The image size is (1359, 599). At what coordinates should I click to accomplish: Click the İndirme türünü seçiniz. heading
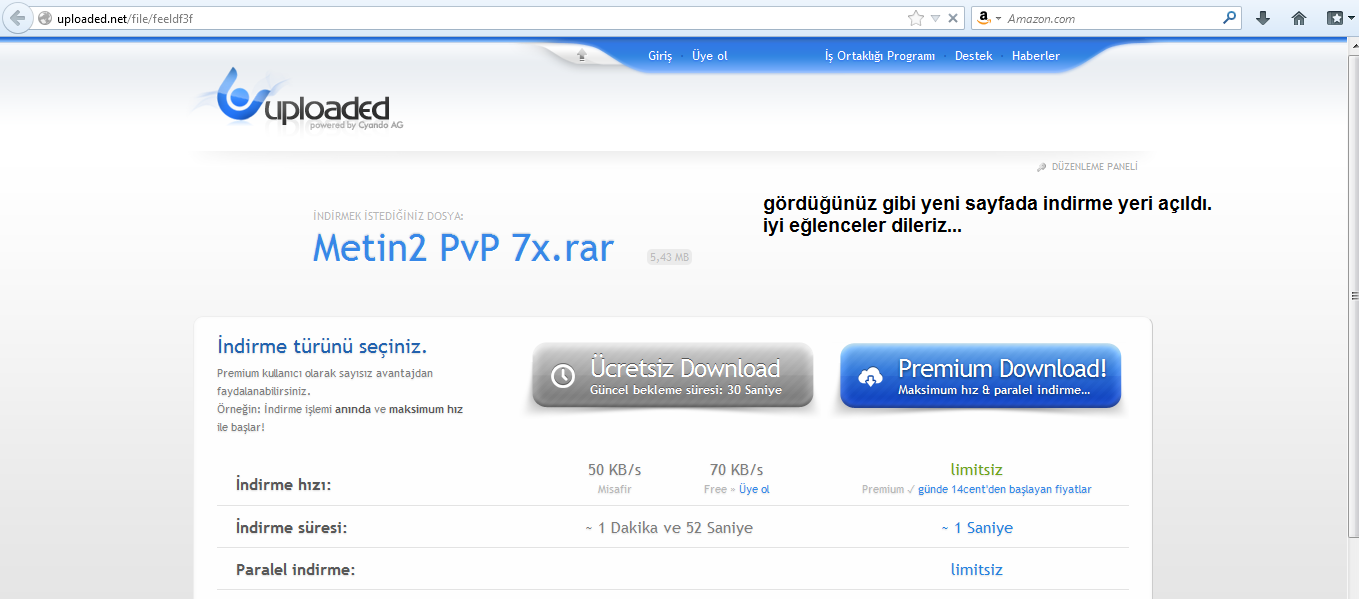[x=322, y=347]
